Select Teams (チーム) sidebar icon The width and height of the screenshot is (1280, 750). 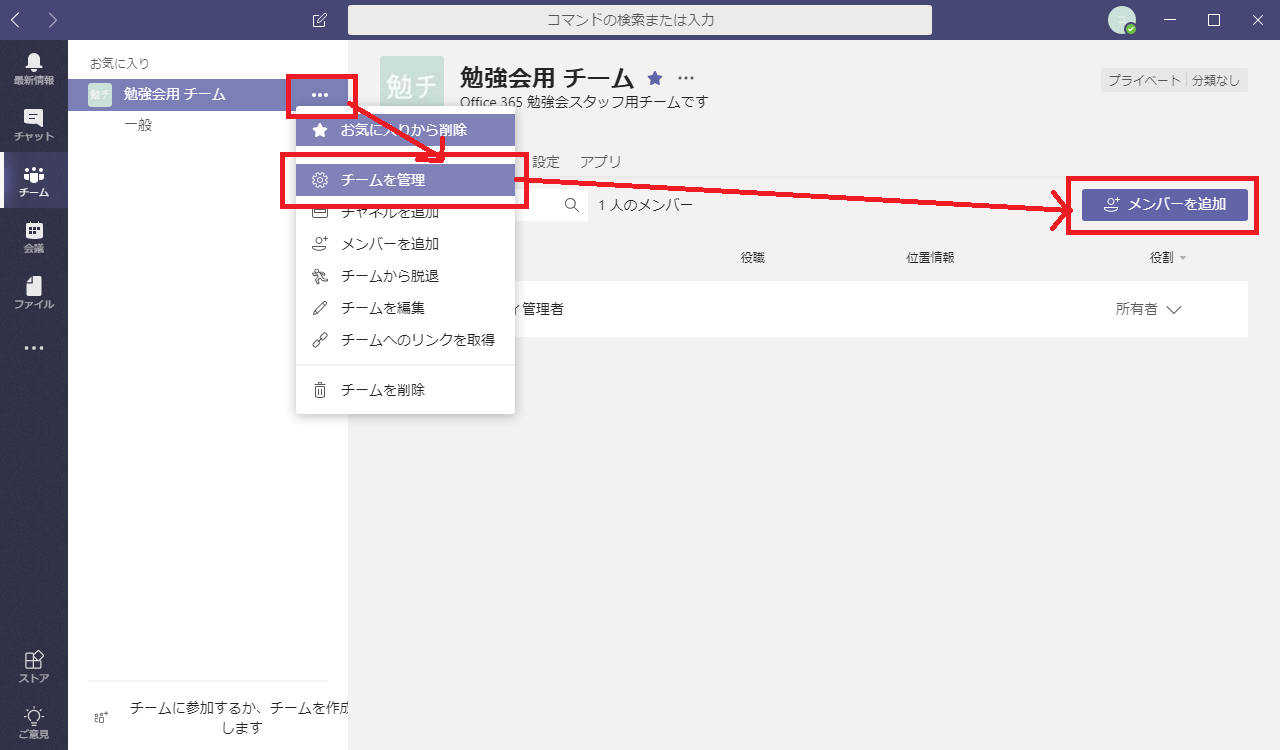pyautogui.click(x=34, y=180)
